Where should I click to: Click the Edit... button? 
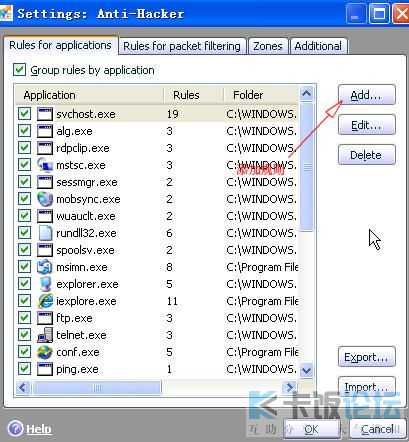pos(366,125)
